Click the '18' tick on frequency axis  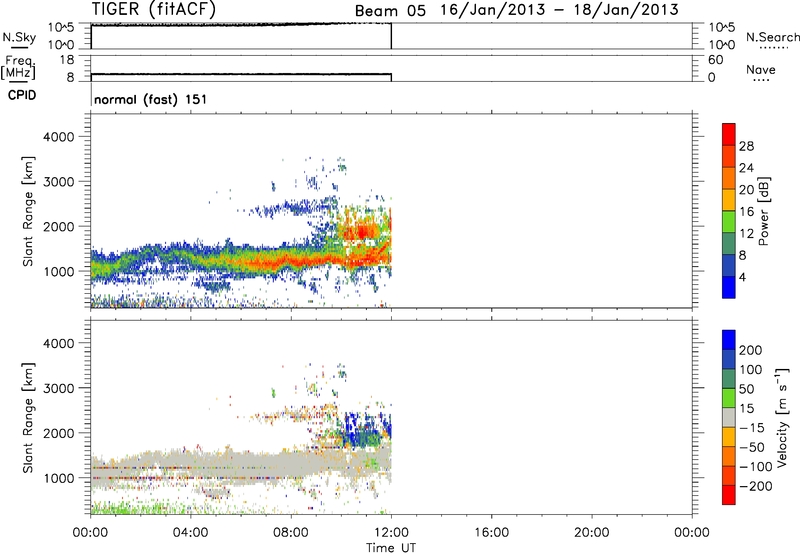67,60
